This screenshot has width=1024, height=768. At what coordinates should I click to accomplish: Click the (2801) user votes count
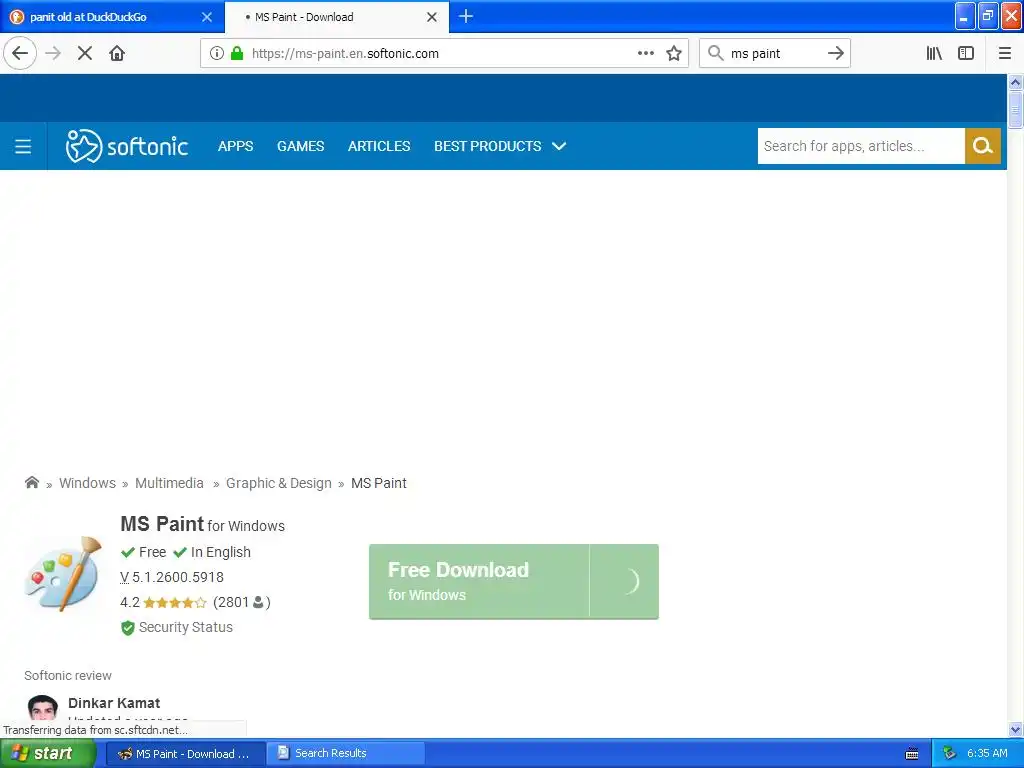[242, 602]
